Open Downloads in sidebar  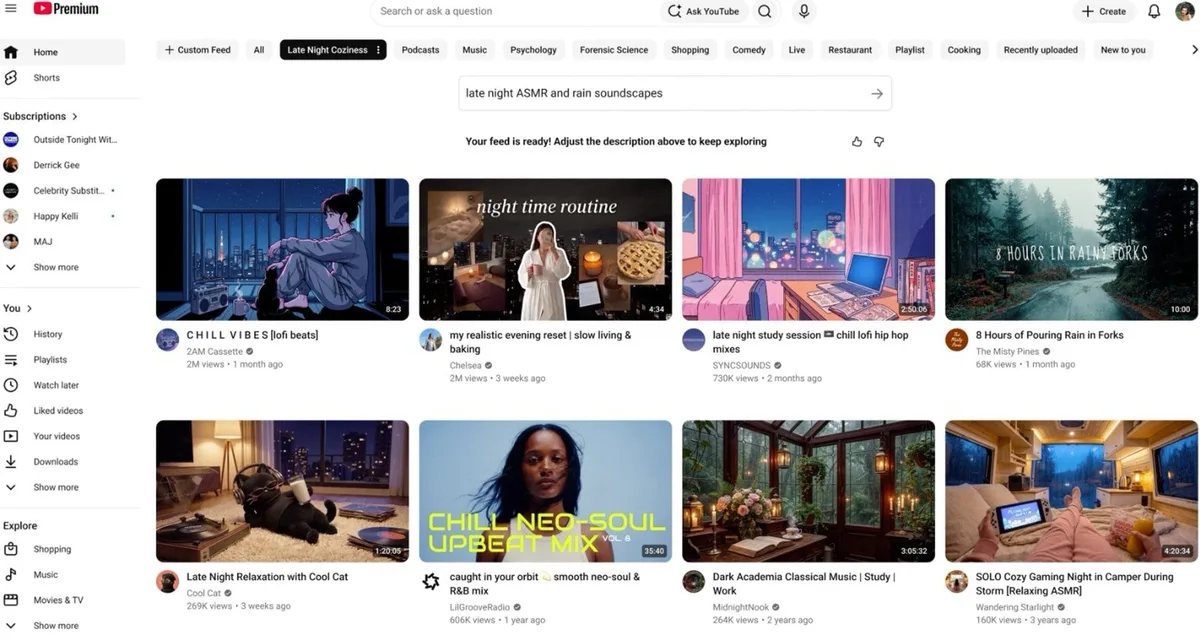pos(63,462)
